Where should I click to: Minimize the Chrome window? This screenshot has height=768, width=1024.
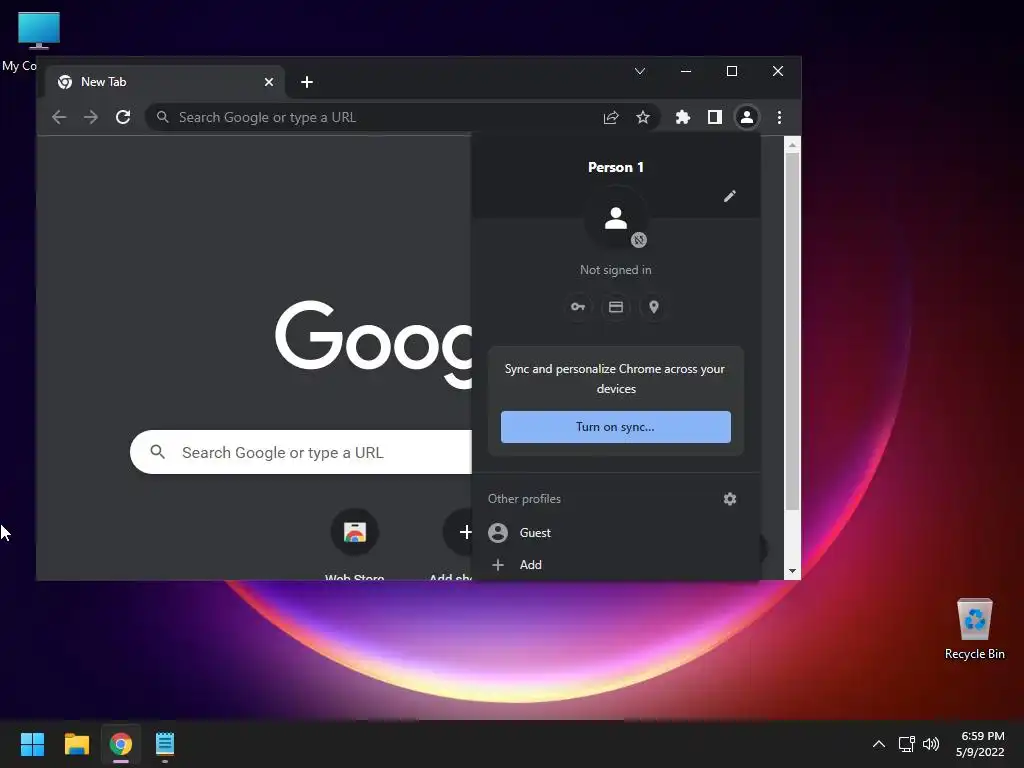[x=686, y=71]
